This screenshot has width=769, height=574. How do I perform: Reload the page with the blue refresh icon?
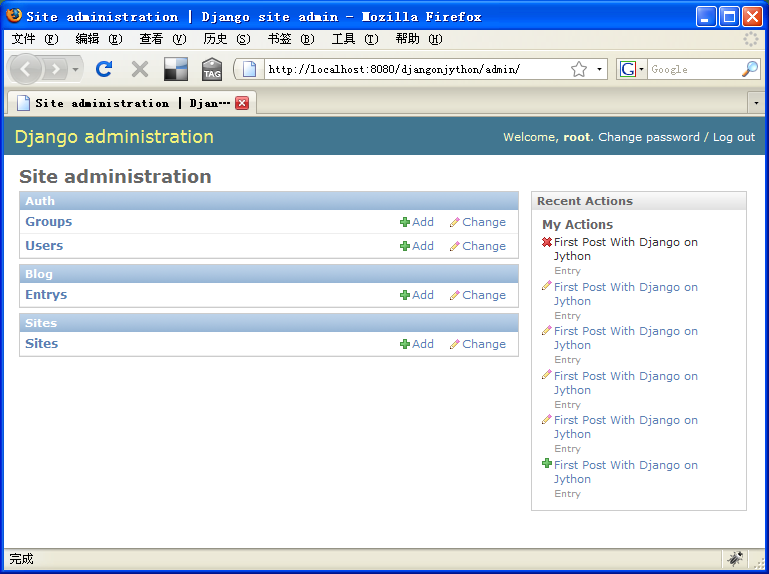point(104,69)
